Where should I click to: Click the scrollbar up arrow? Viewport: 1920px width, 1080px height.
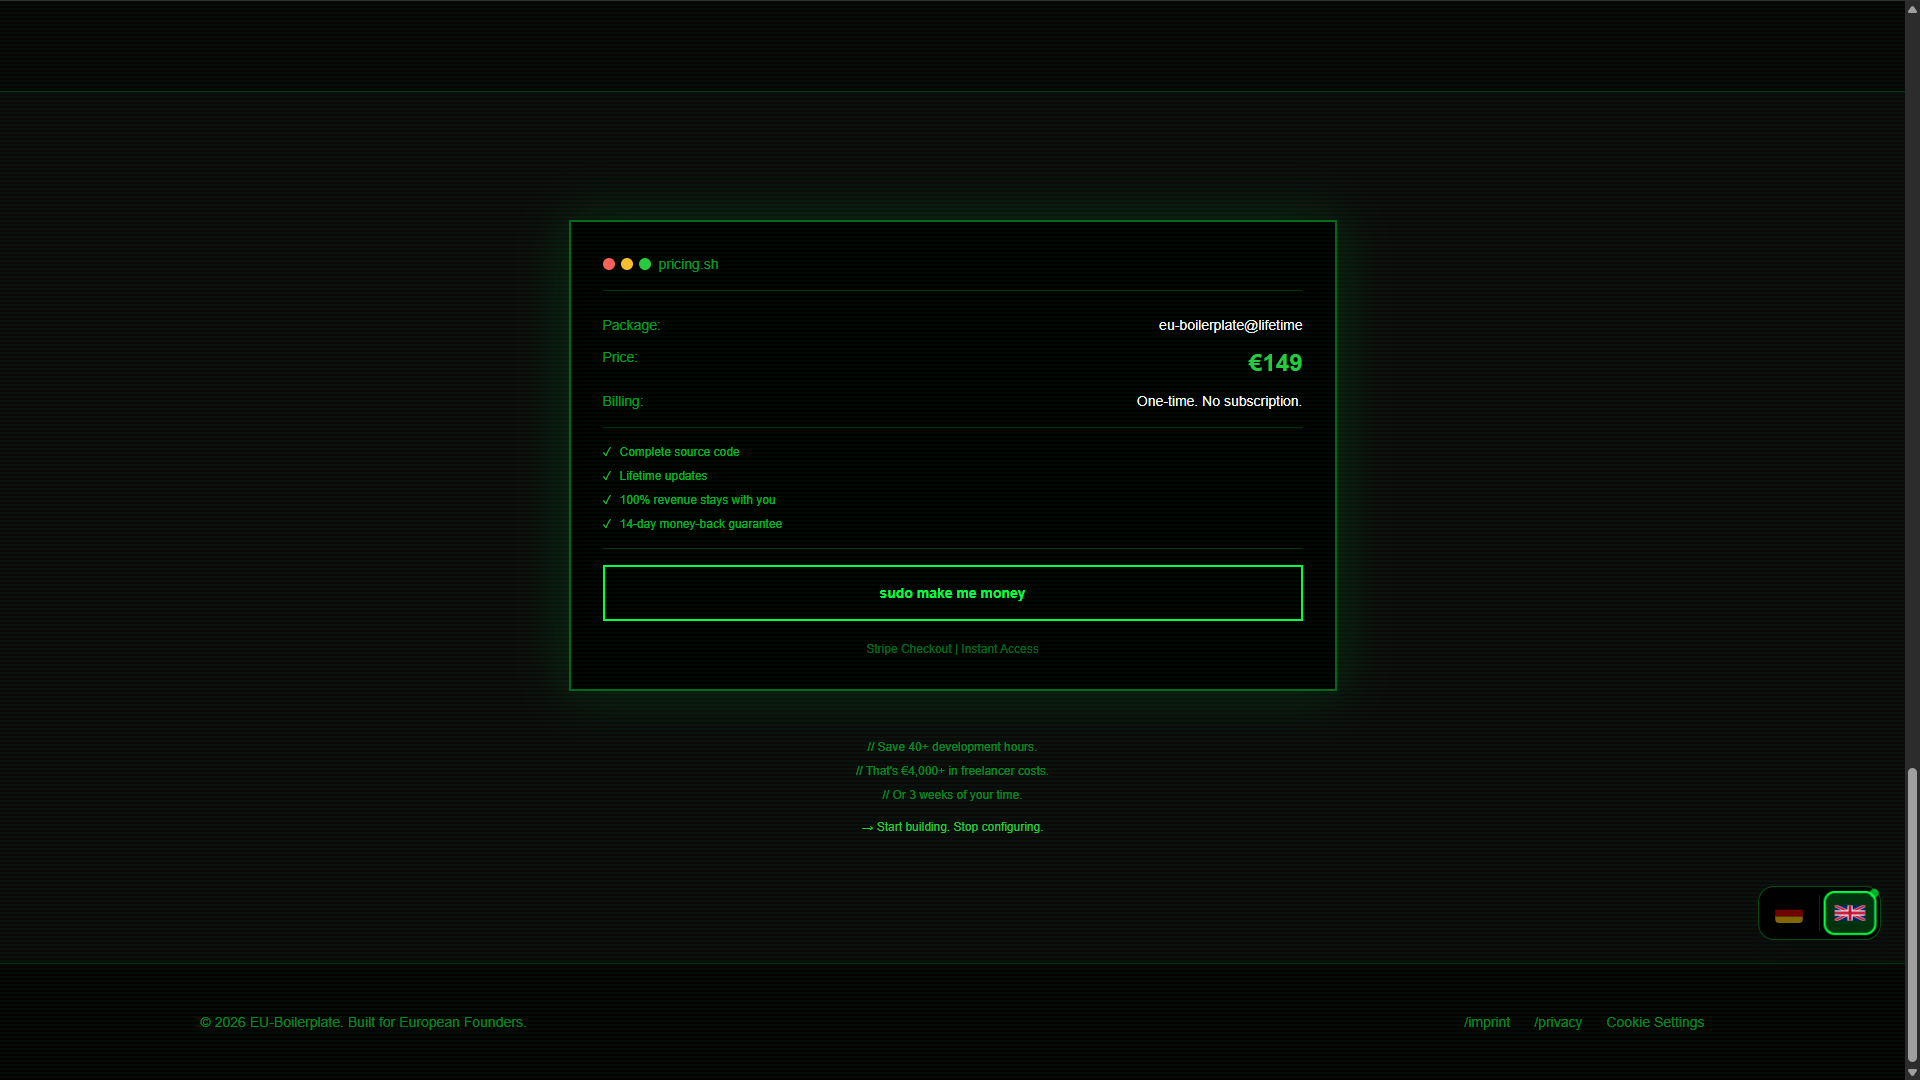(x=1912, y=9)
